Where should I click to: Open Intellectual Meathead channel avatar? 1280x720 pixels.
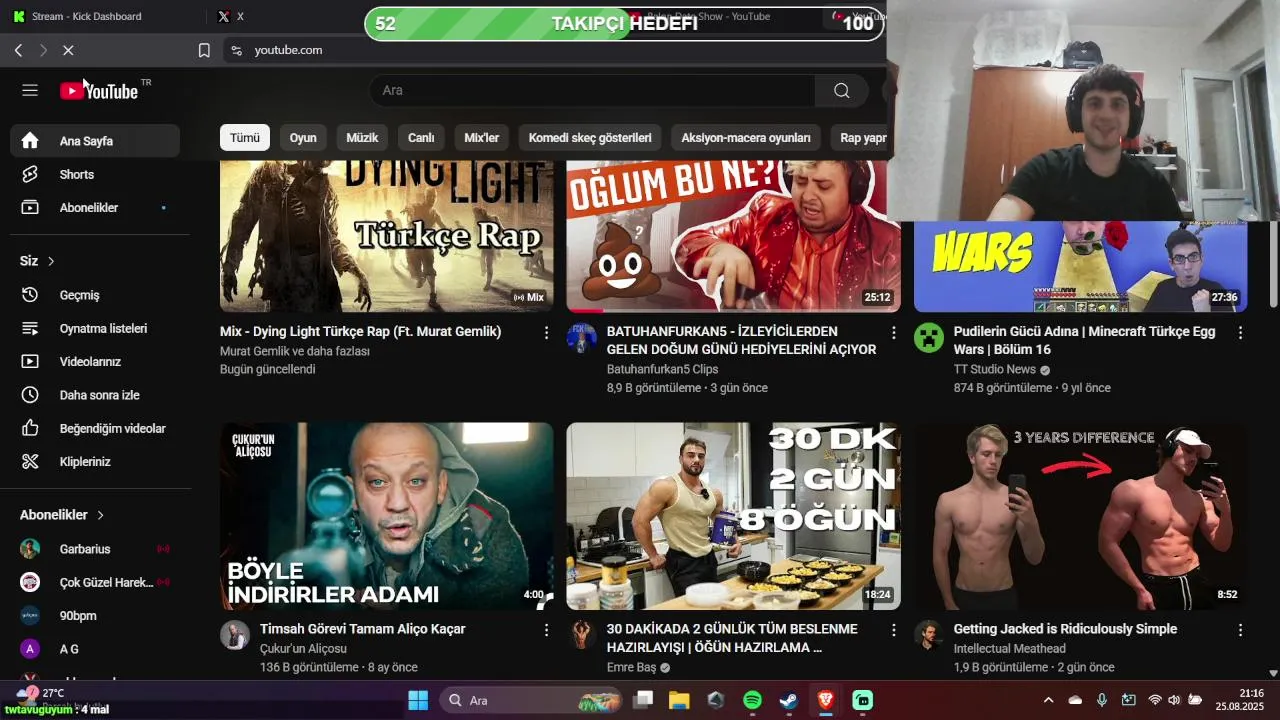tap(928, 635)
